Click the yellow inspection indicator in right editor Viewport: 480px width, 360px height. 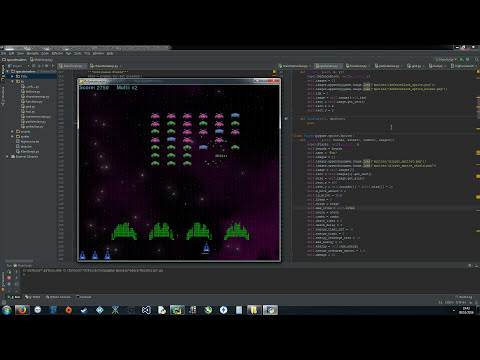pyautogui.click(x=478, y=72)
